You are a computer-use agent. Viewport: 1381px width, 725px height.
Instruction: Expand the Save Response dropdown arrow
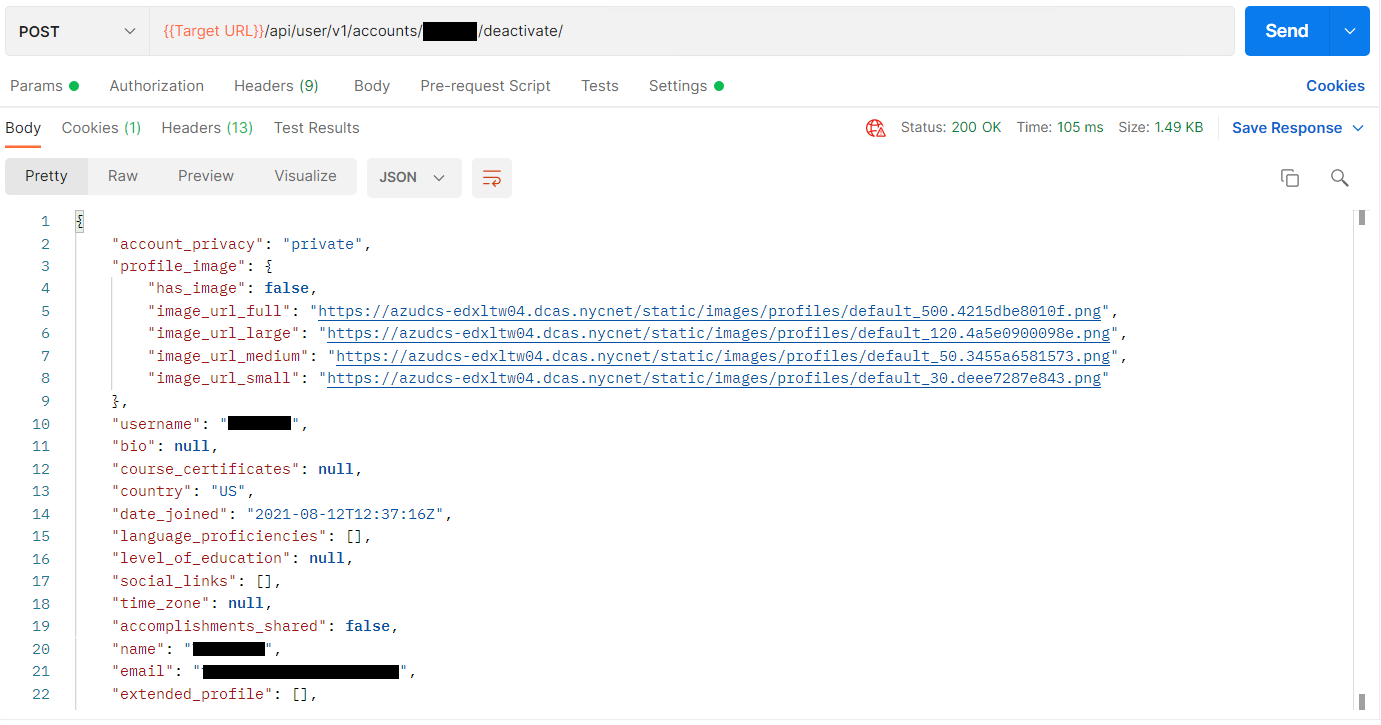point(1358,128)
